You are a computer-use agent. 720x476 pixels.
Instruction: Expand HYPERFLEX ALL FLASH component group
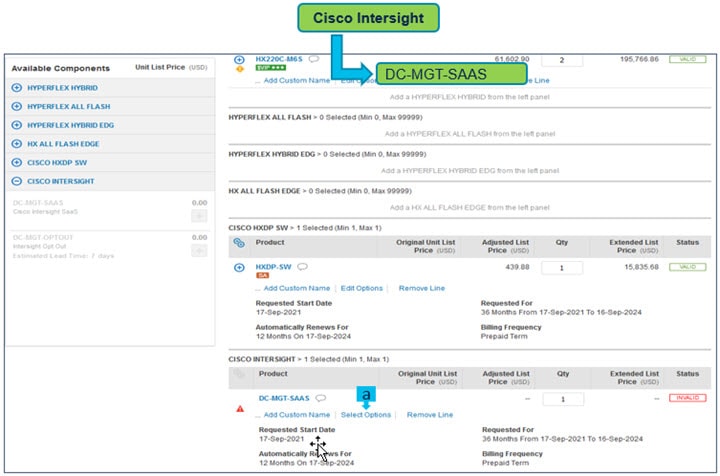17,106
